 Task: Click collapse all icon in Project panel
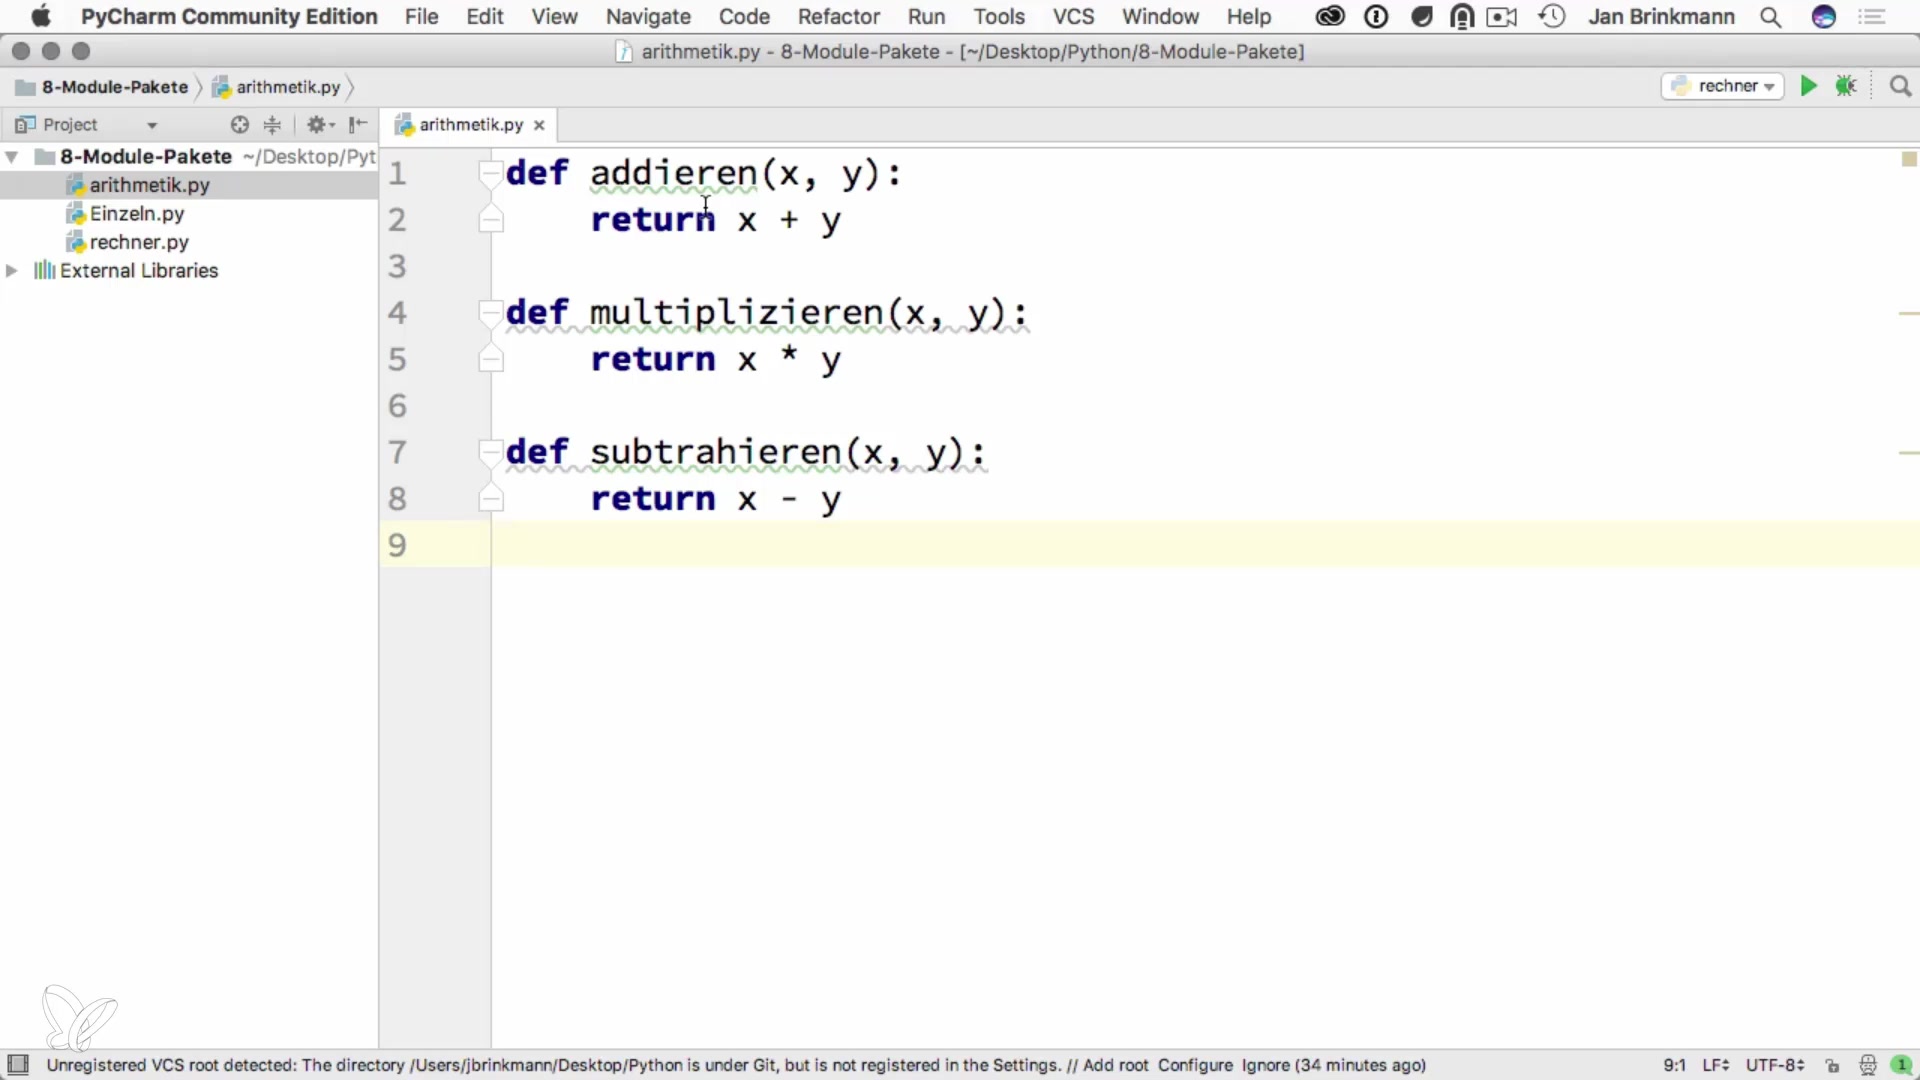click(x=272, y=125)
